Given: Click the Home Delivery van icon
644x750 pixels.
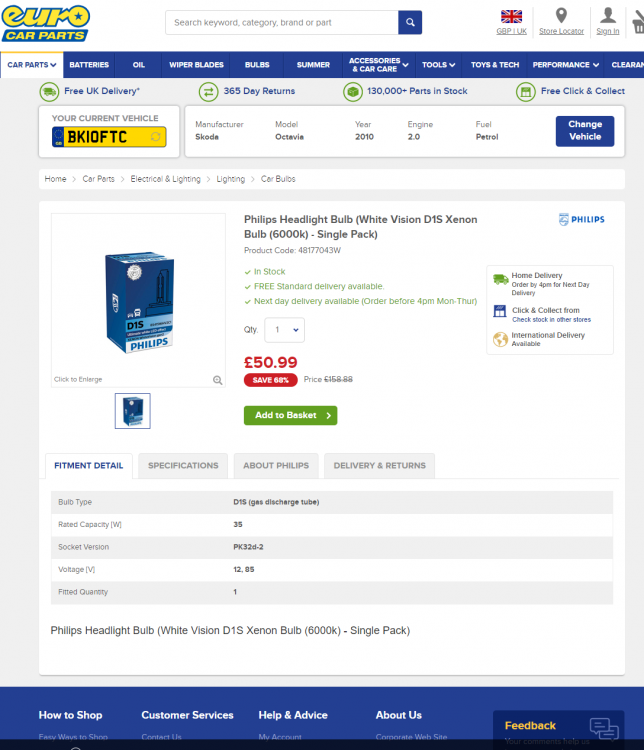Looking at the screenshot, I should [500, 279].
